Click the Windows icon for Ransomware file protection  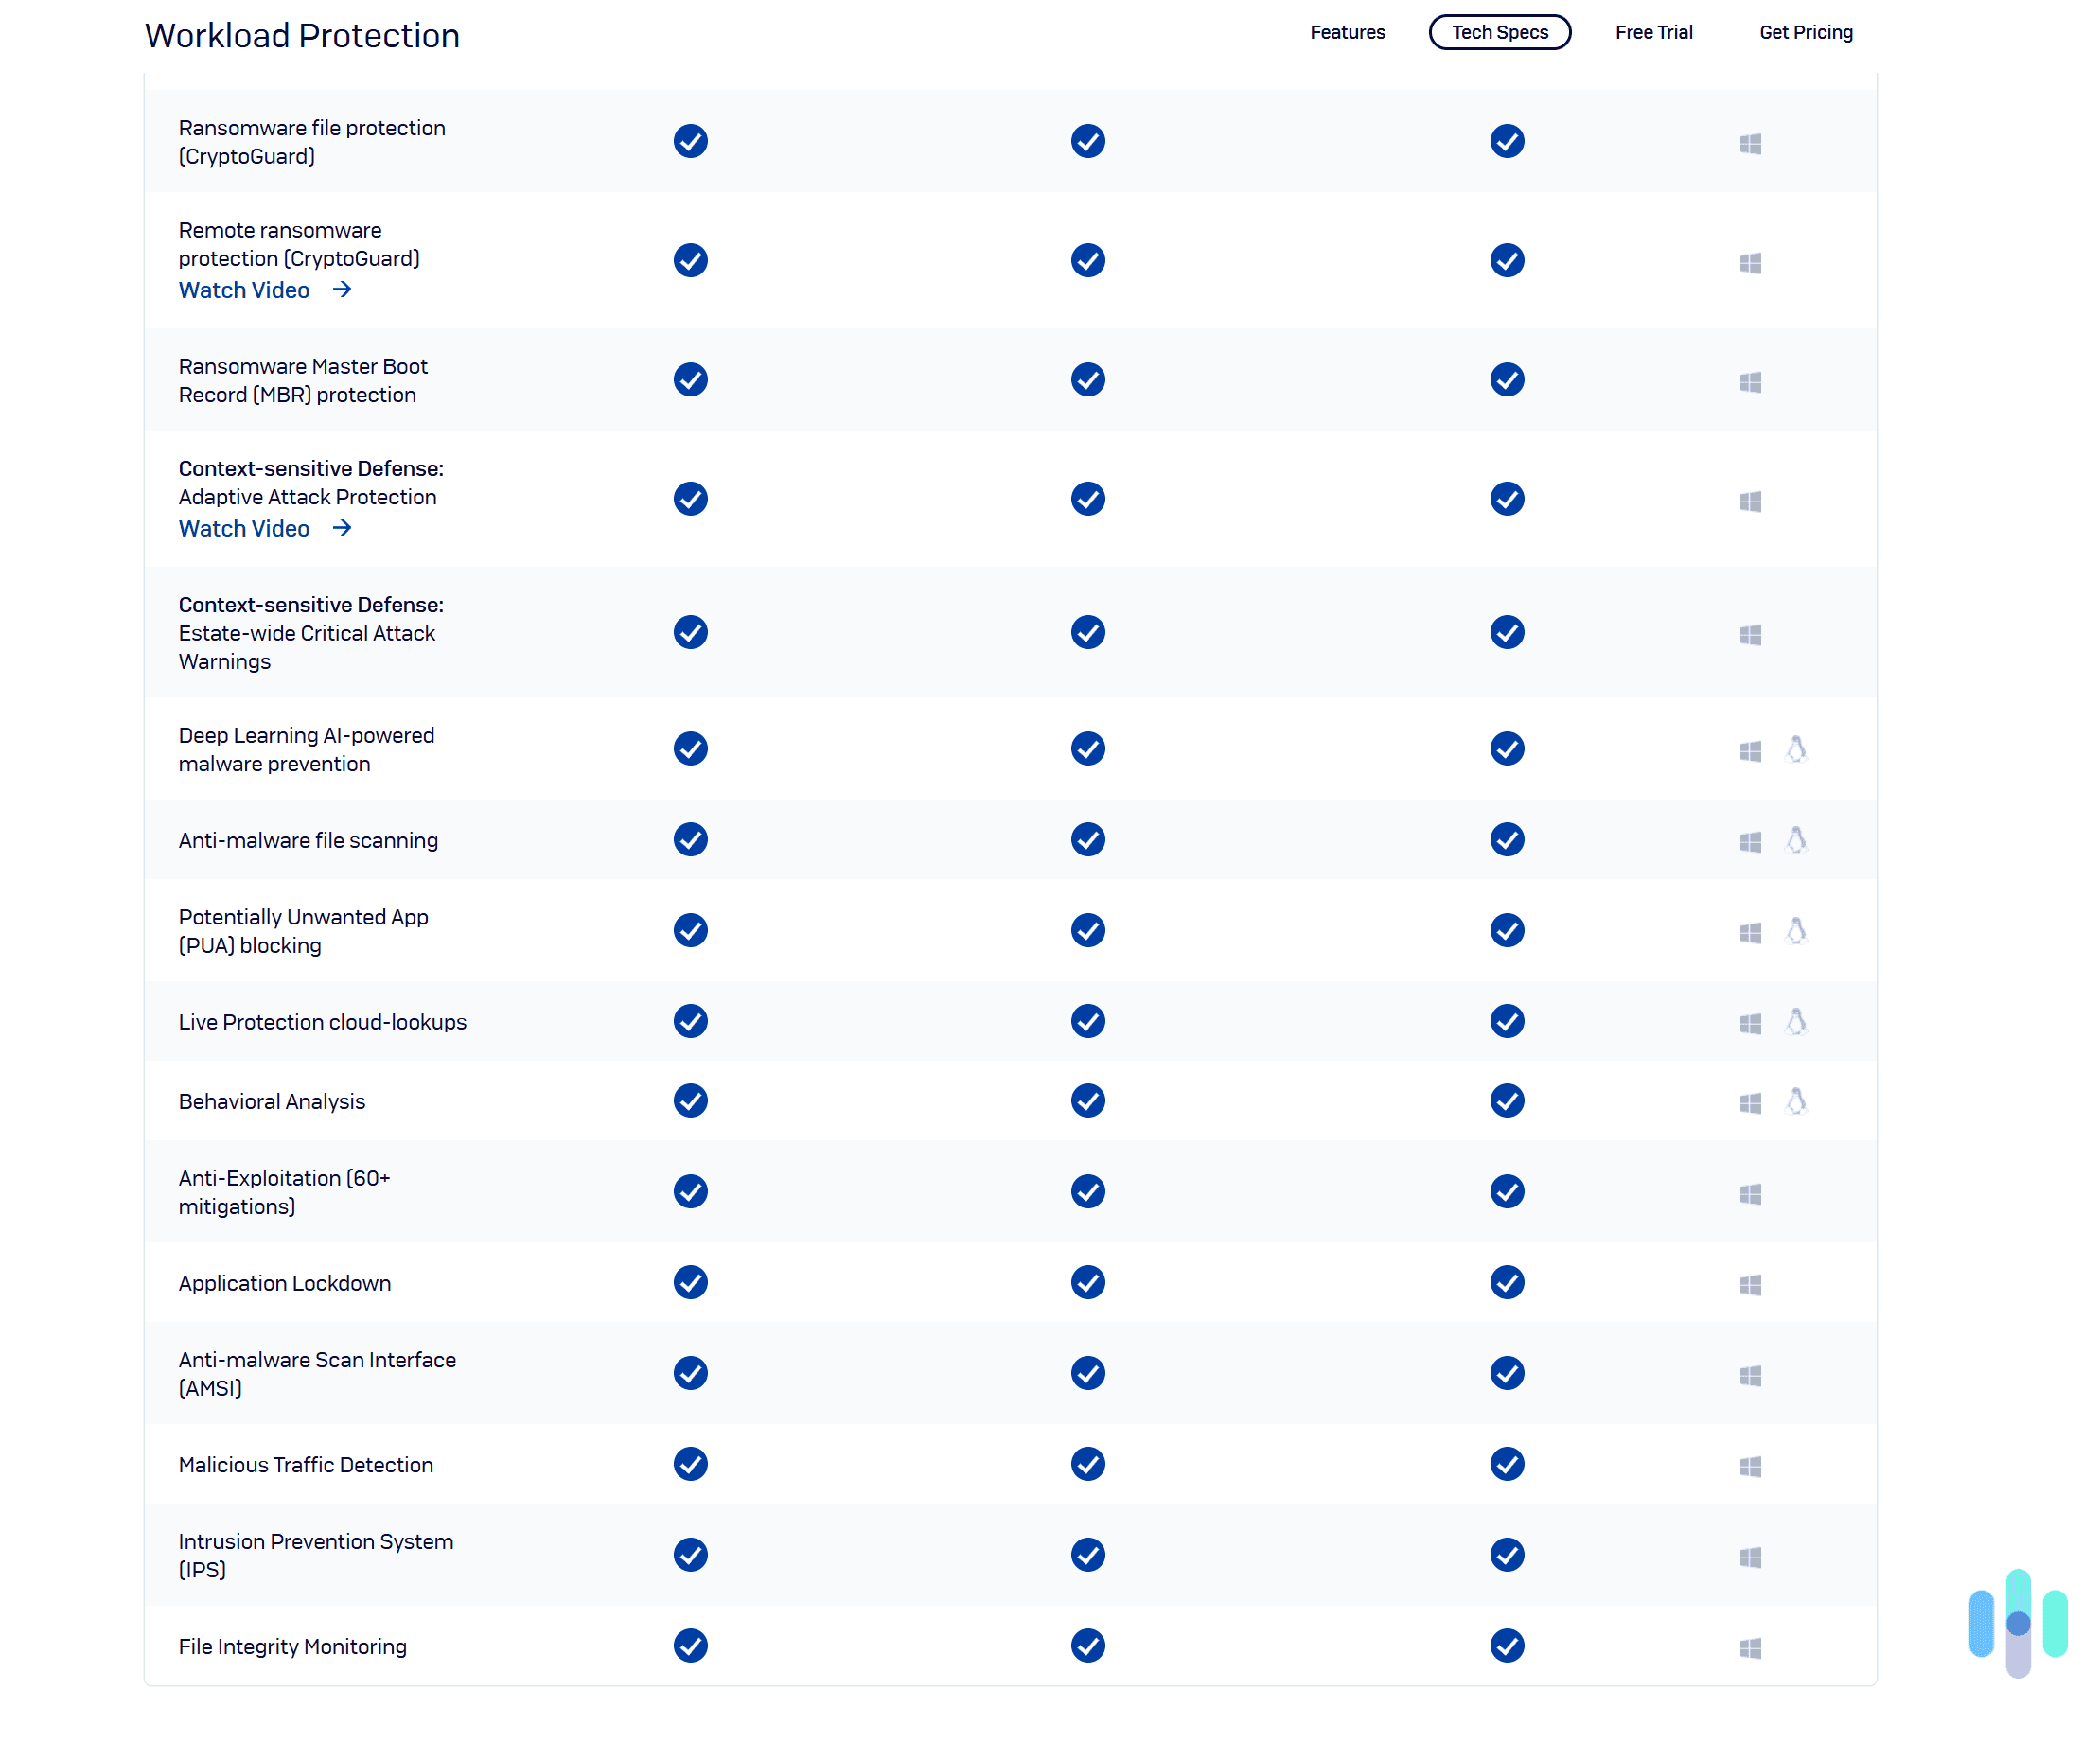click(x=1751, y=142)
